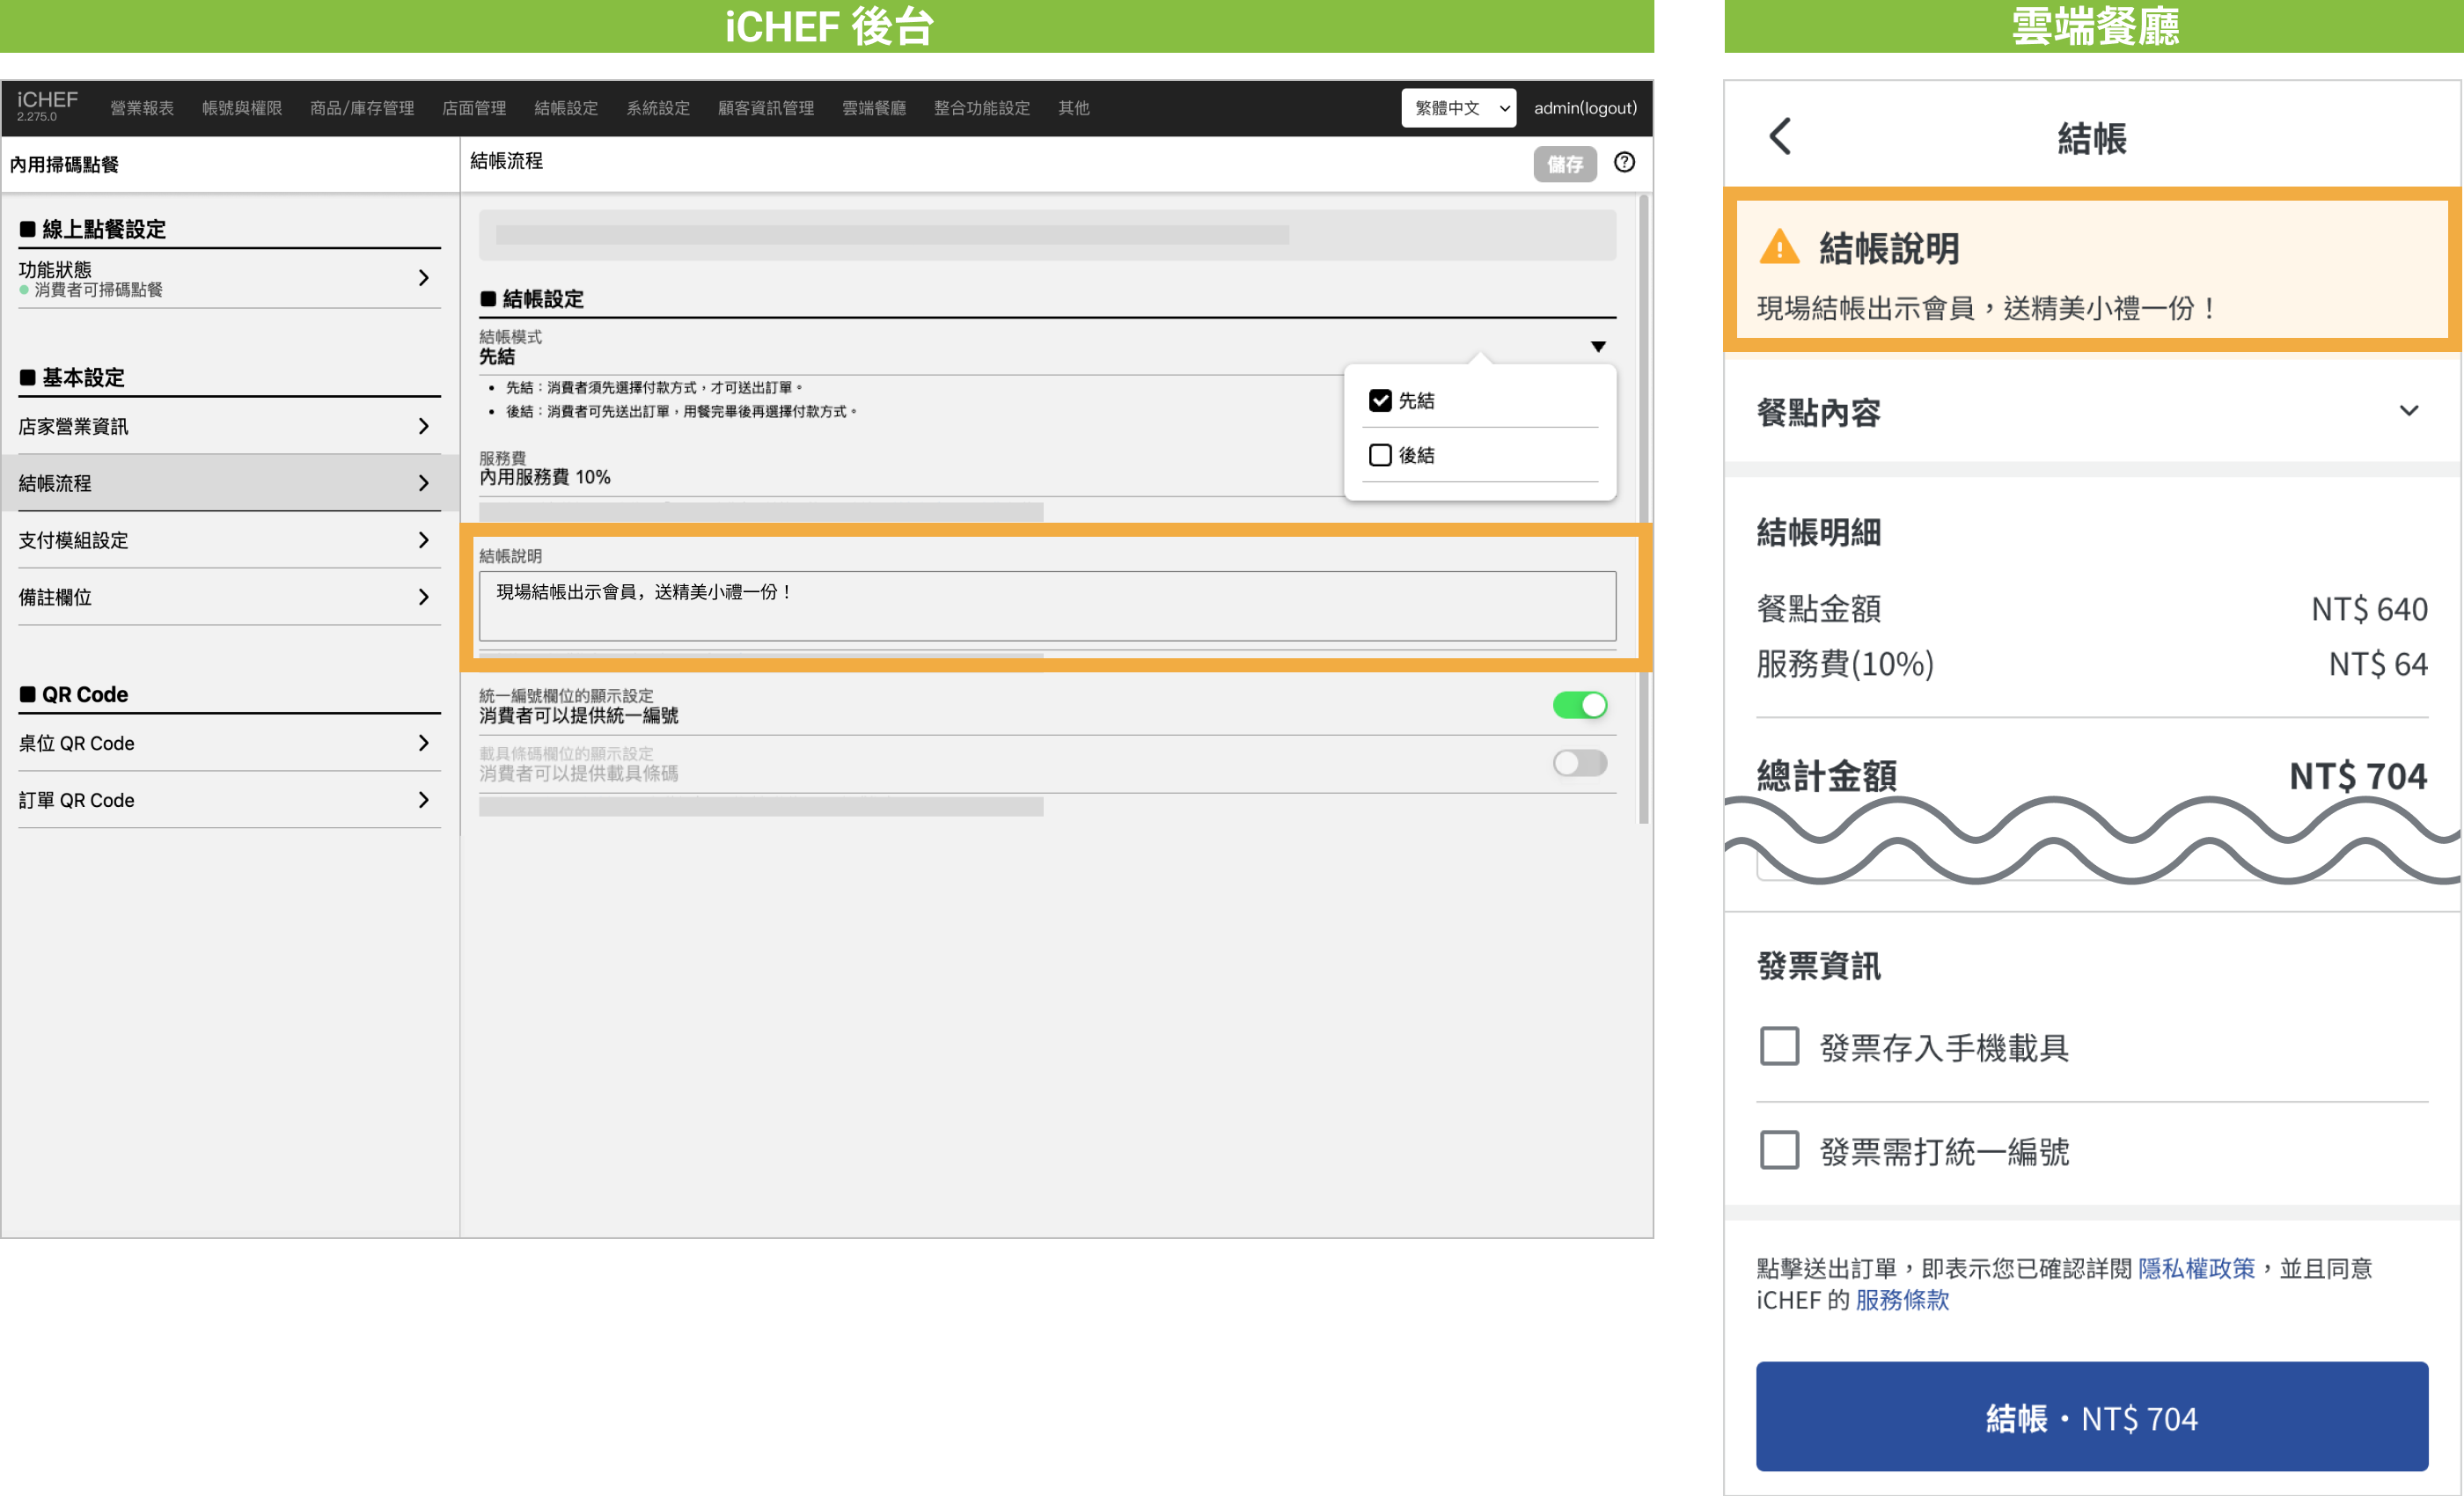Open the 隱私權政策 link
The height and width of the screenshot is (1496, 2464).
2196,1268
